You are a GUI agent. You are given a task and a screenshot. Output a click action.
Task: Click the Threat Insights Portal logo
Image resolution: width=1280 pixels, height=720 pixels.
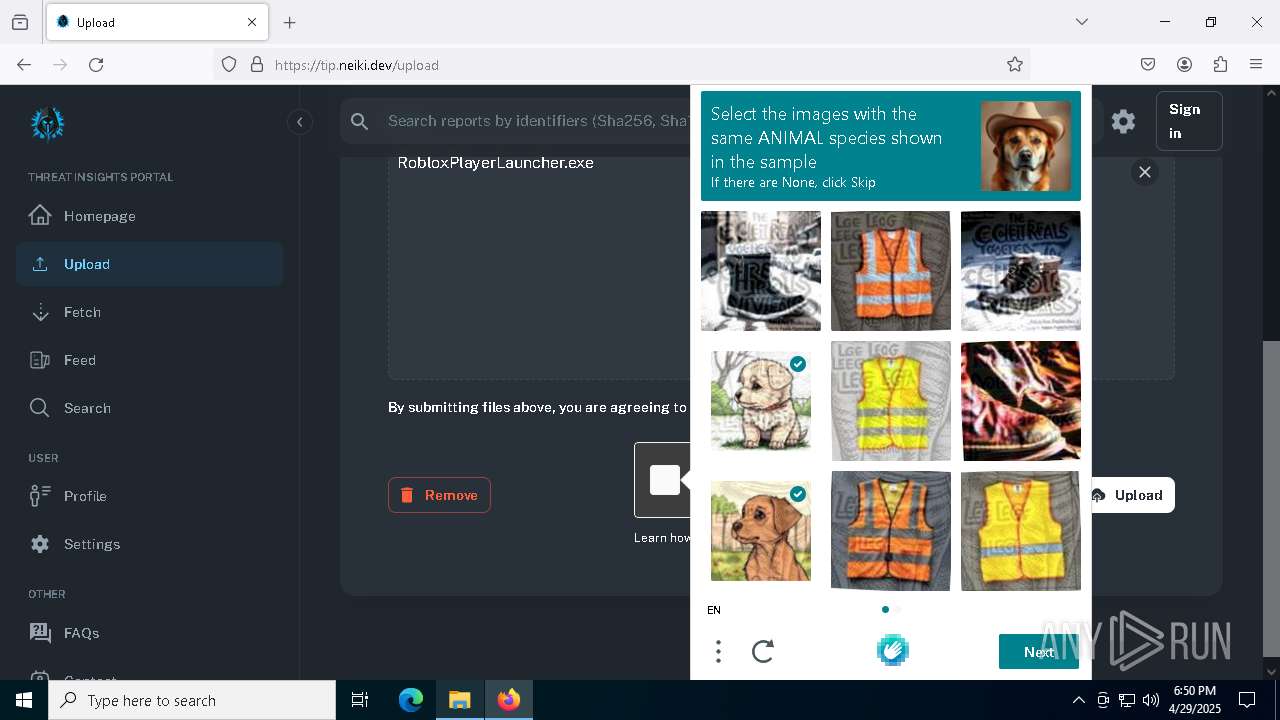48,124
